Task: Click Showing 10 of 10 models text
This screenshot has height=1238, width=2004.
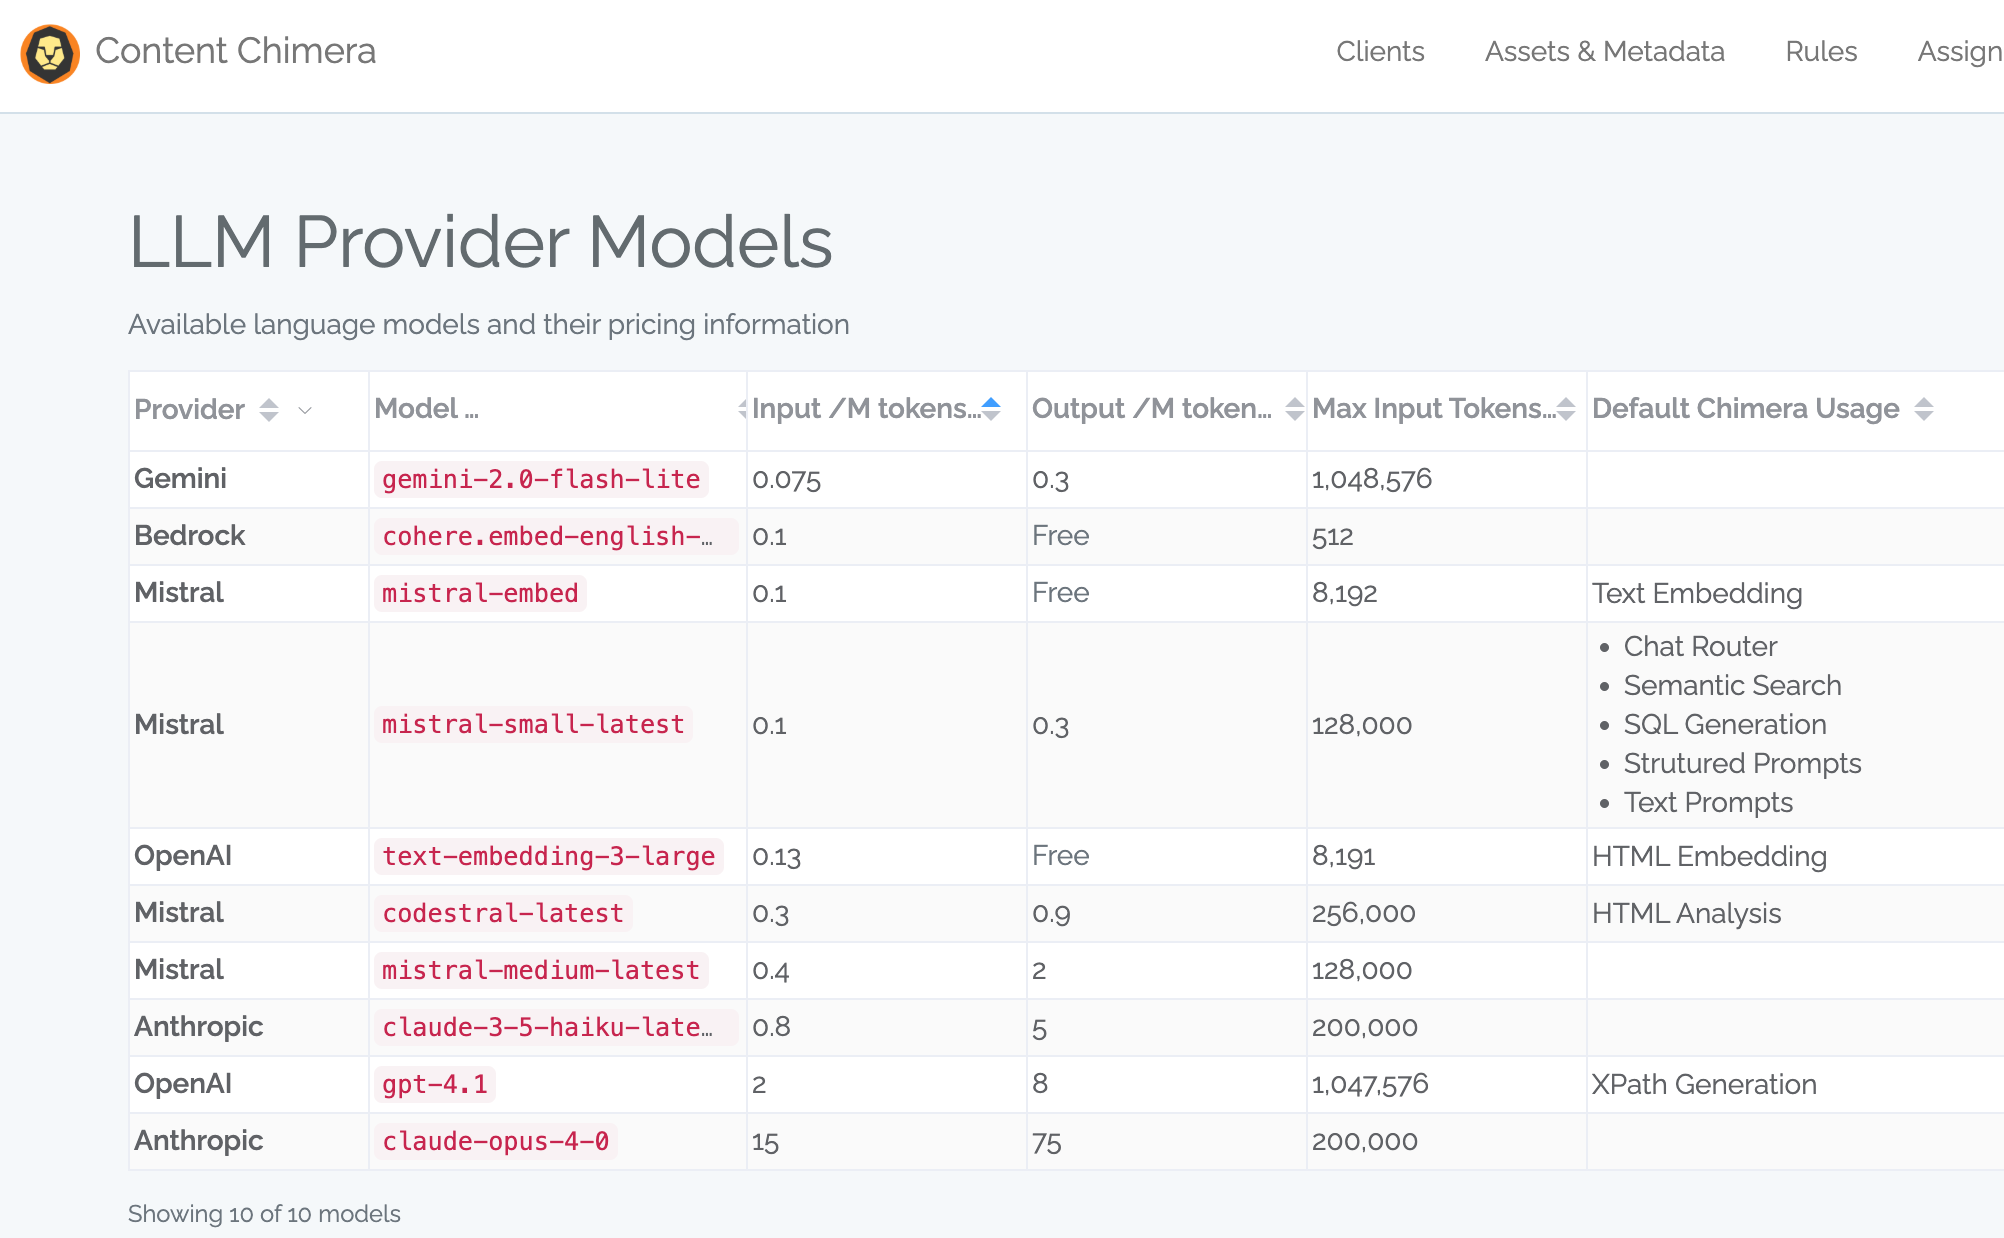Action: click(264, 1214)
